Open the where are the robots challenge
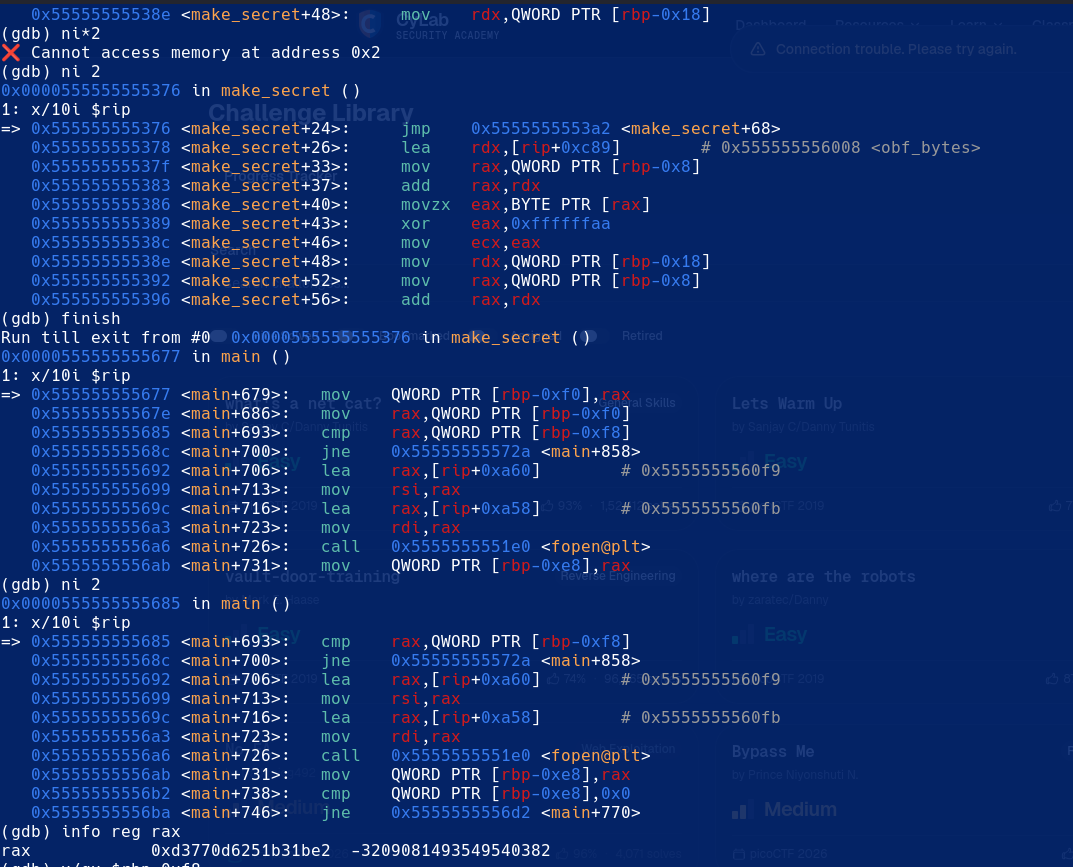1073x867 pixels. pyautogui.click(x=823, y=577)
